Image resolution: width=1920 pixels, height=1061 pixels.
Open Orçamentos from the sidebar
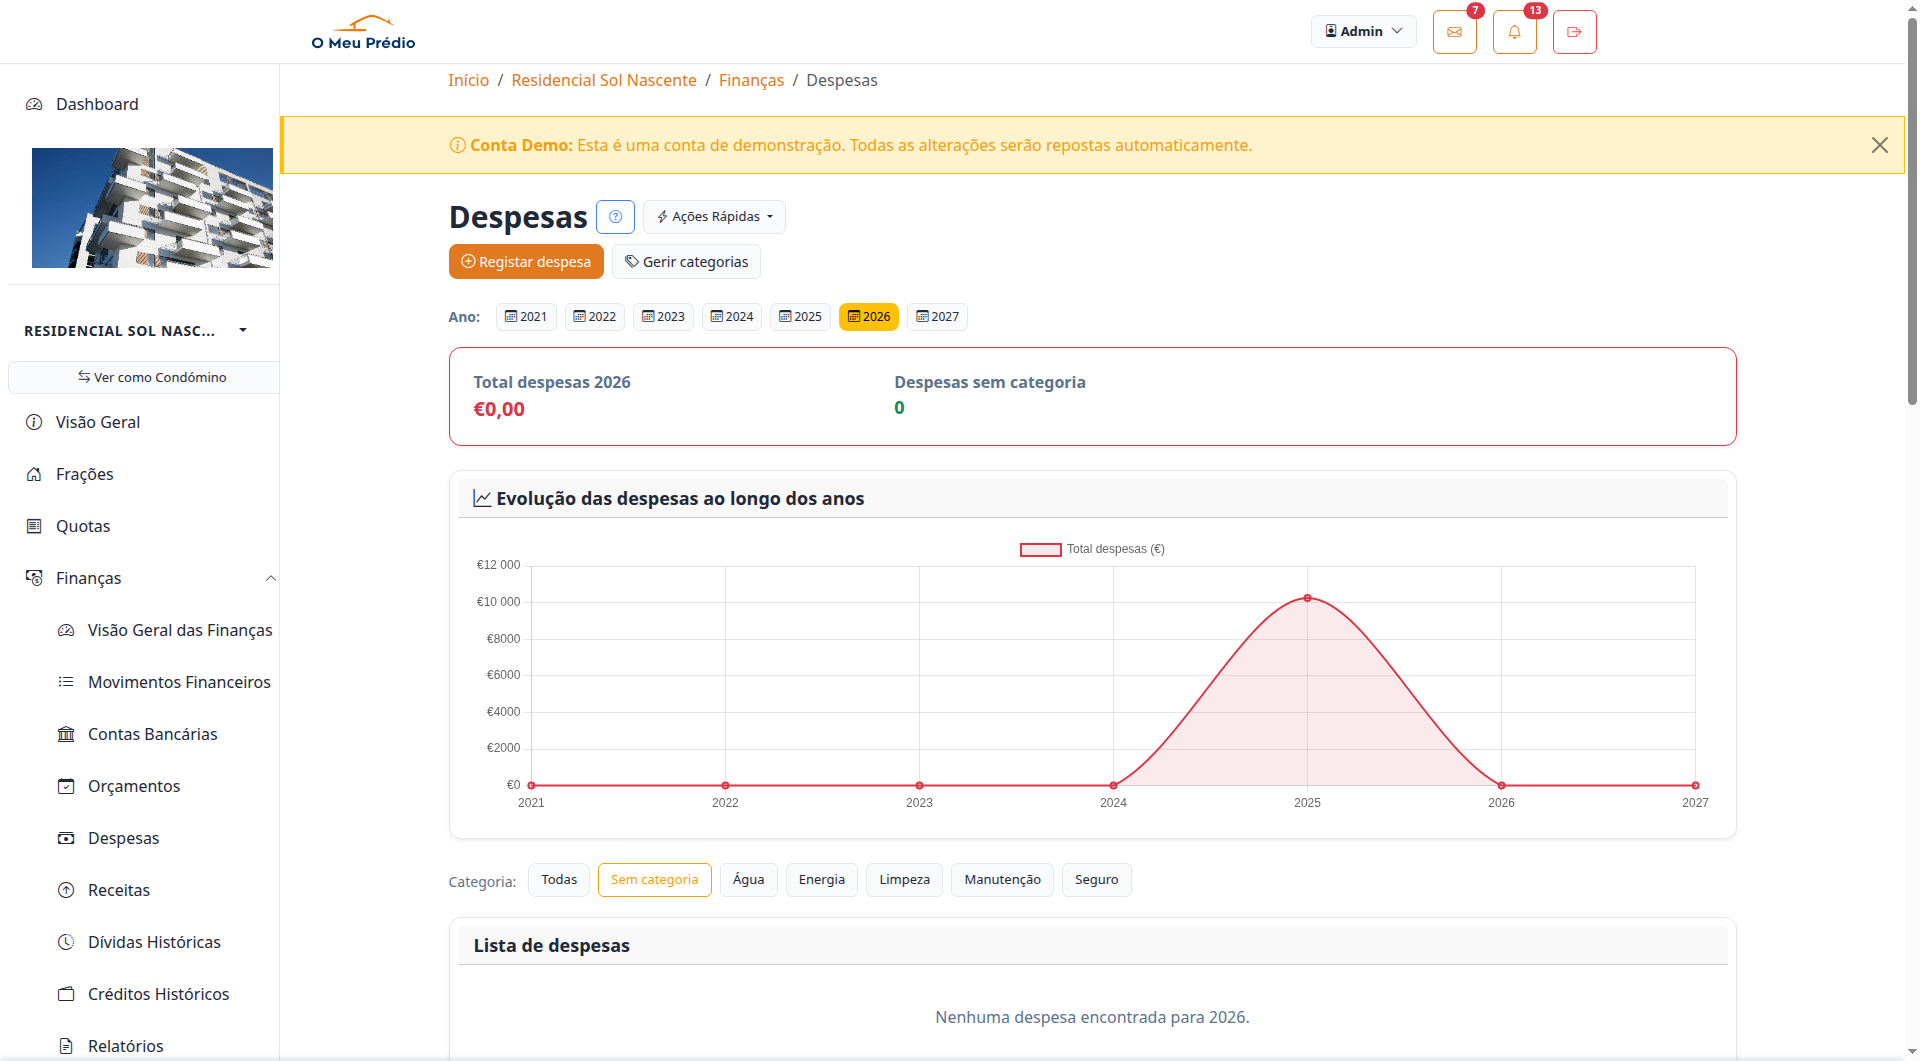click(x=134, y=786)
